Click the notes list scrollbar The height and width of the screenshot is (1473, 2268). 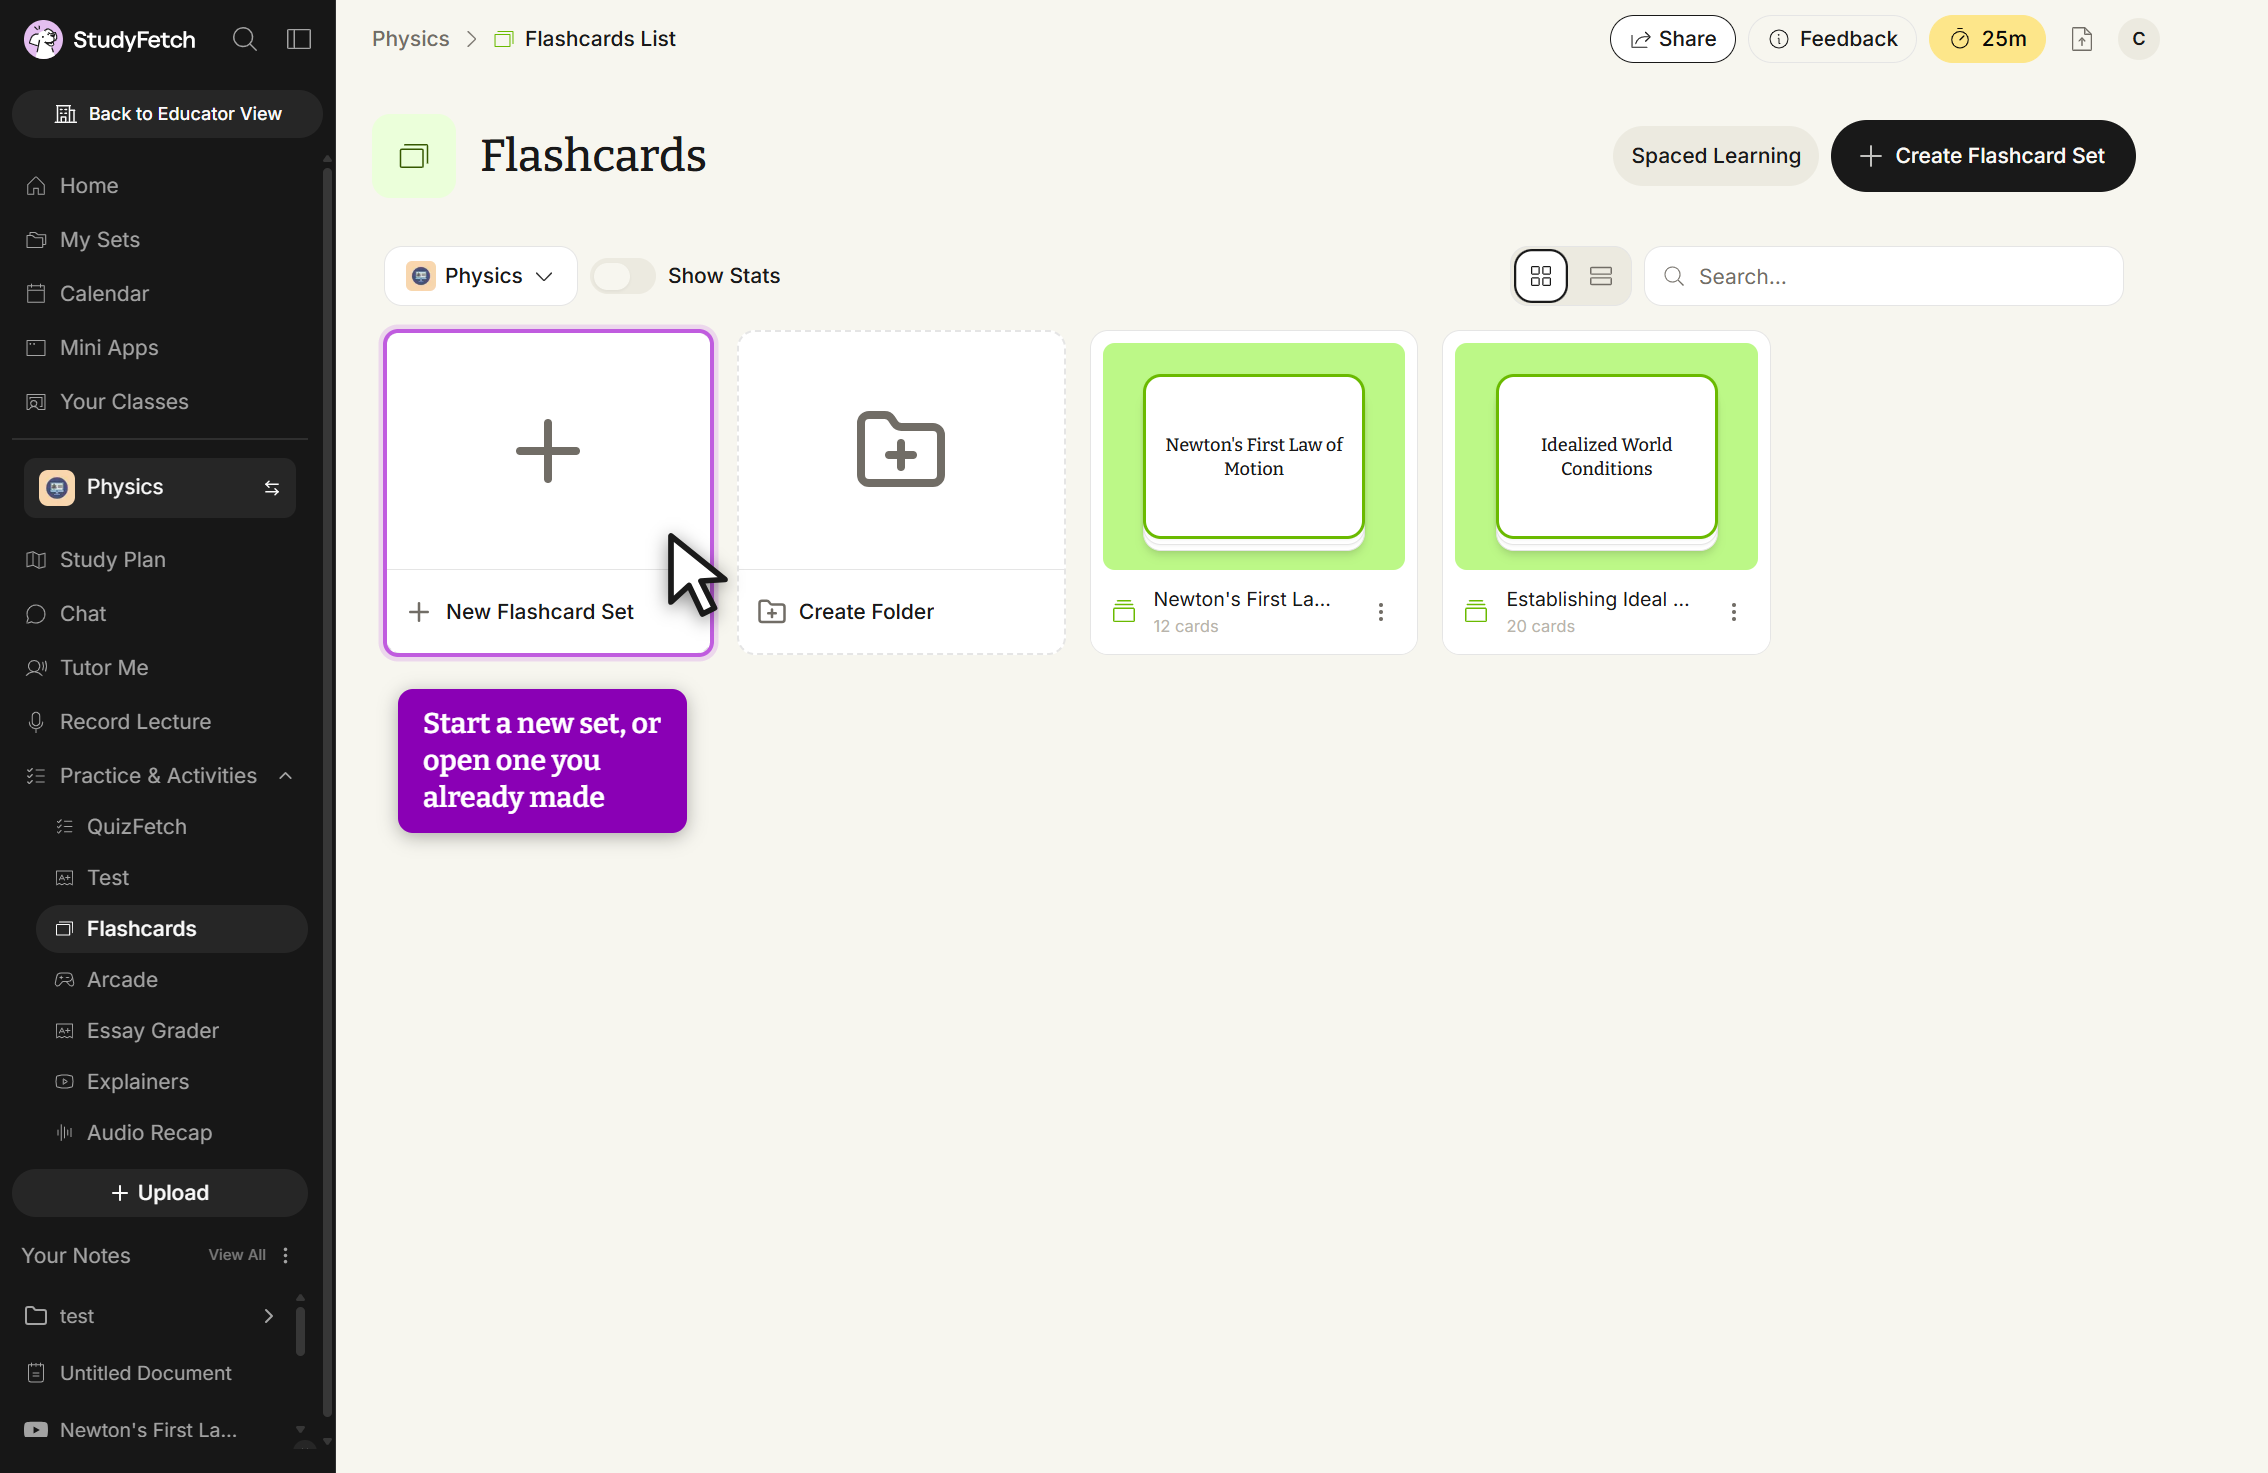coord(300,1330)
